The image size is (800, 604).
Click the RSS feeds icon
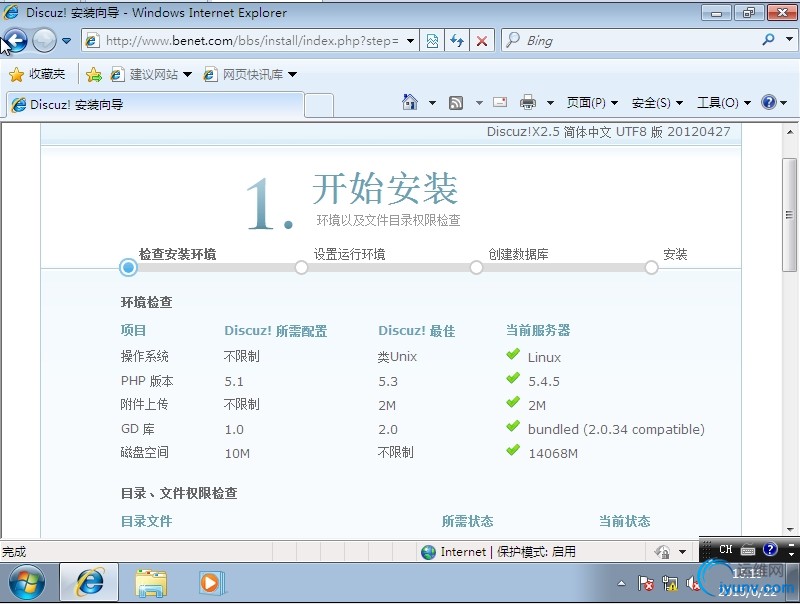pos(456,103)
